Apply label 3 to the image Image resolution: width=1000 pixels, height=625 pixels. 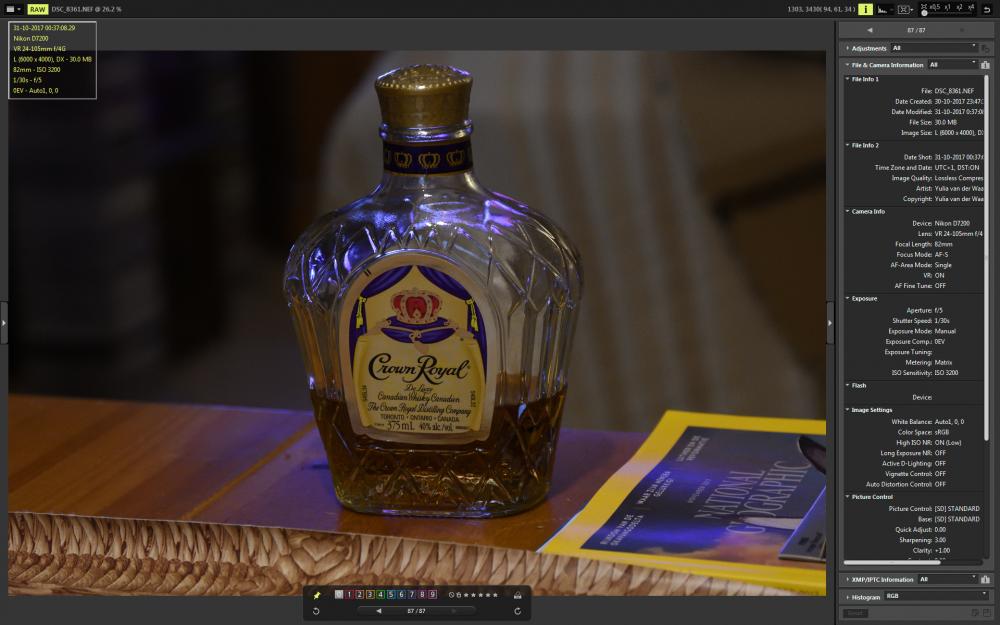tap(370, 594)
